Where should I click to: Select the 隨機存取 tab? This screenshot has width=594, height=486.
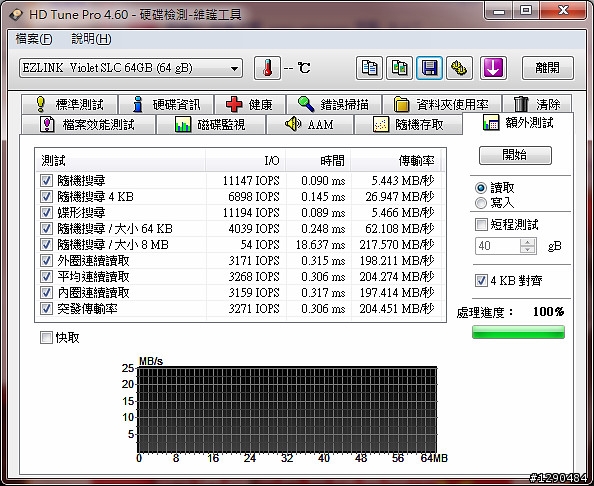[408, 125]
